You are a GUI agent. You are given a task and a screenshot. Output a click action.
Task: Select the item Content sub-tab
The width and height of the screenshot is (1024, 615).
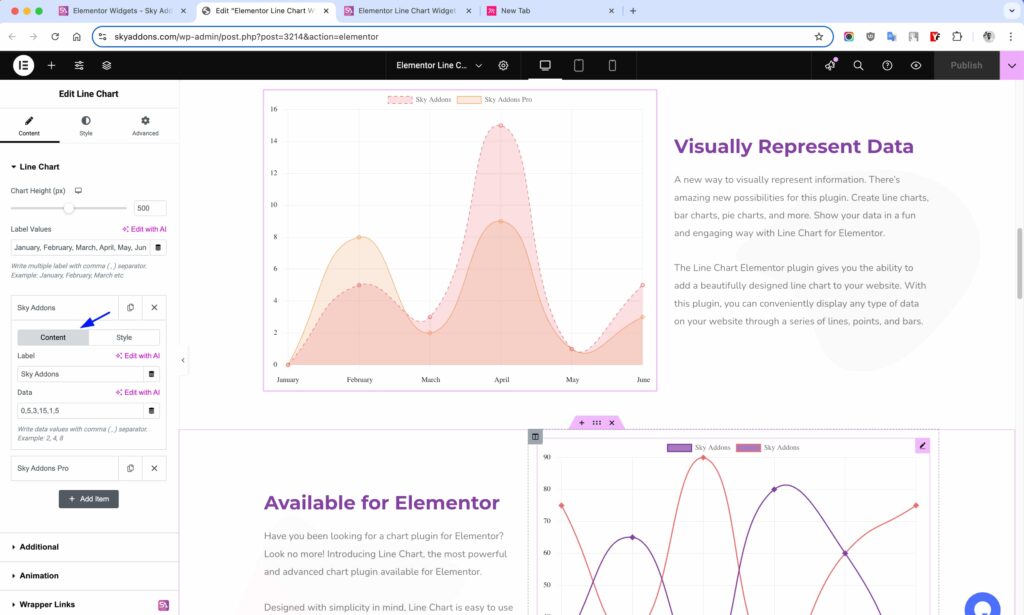point(53,338)
